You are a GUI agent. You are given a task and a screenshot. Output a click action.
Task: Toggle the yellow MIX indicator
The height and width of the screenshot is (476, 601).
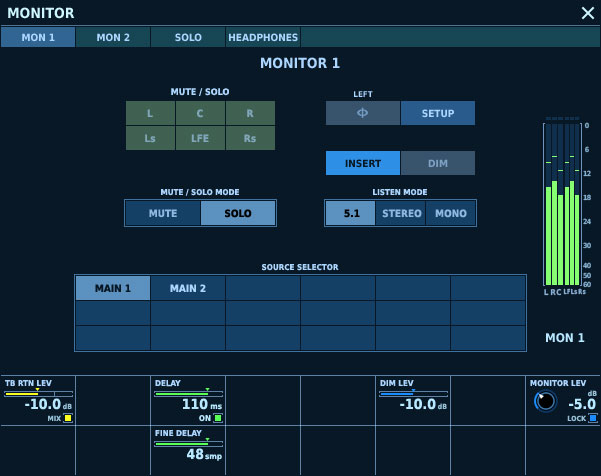pyautogui.click(x=68, y=418)
